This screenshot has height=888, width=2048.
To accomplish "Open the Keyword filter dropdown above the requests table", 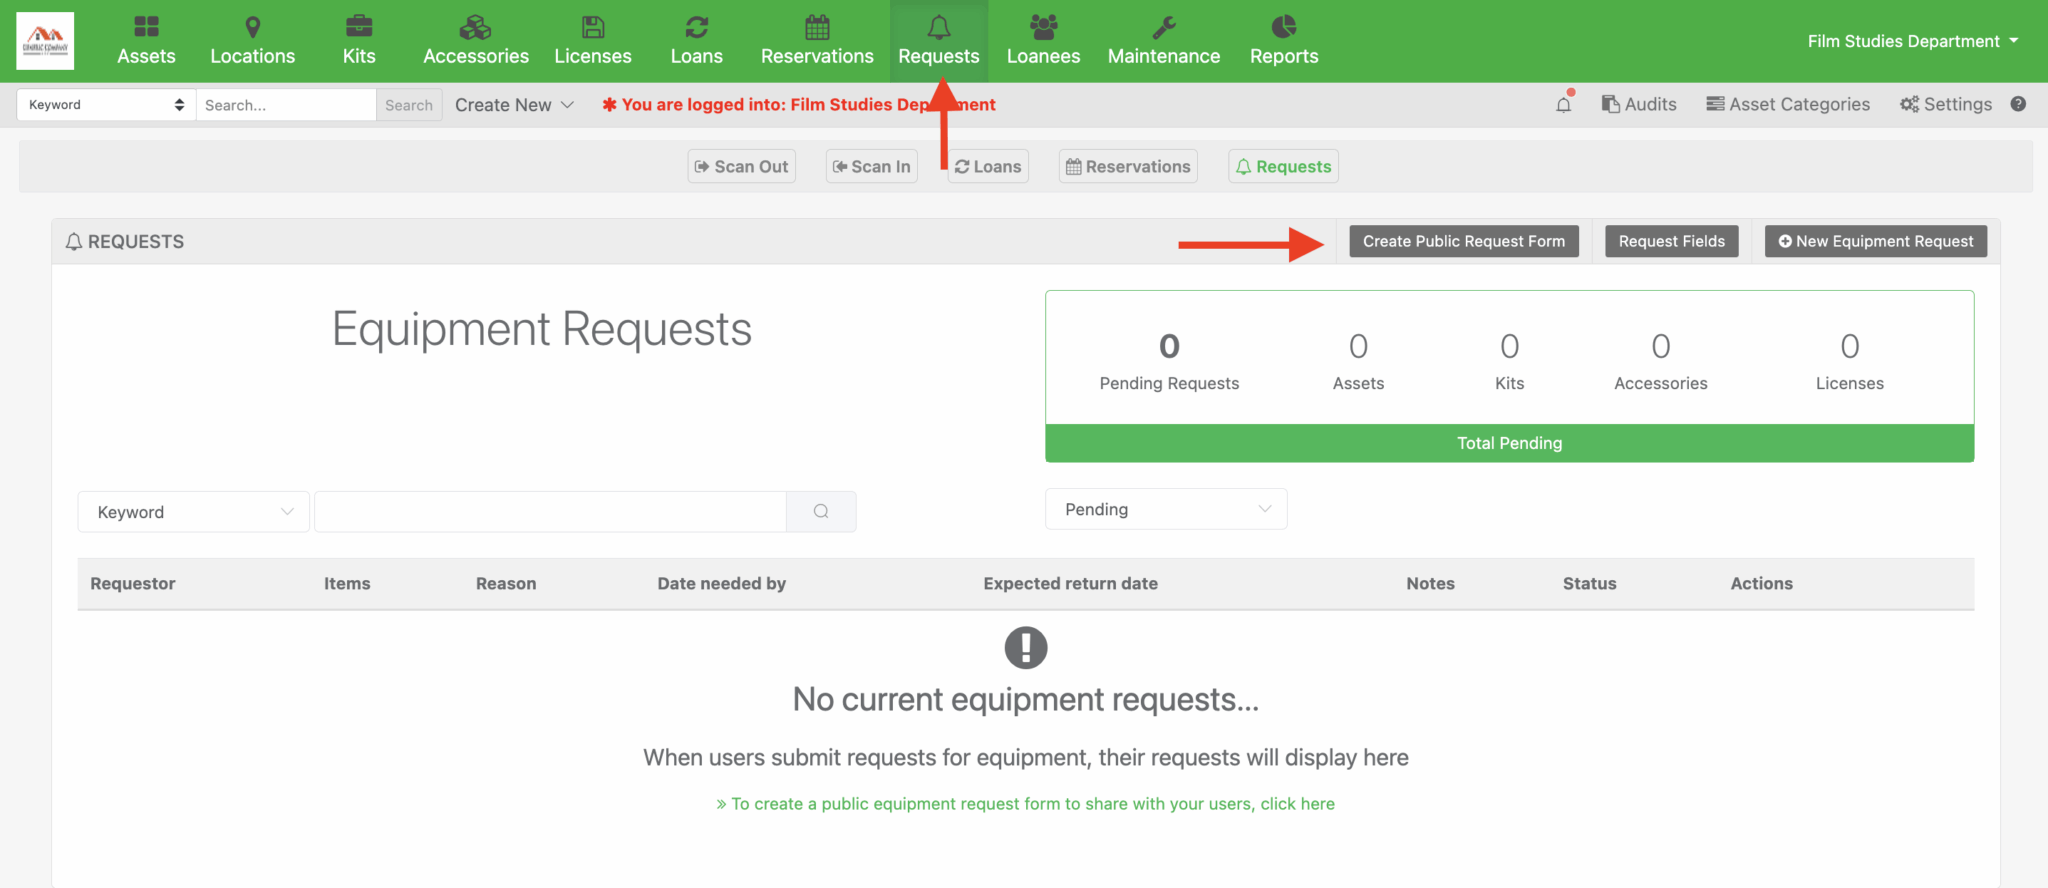I will point(194,512).
